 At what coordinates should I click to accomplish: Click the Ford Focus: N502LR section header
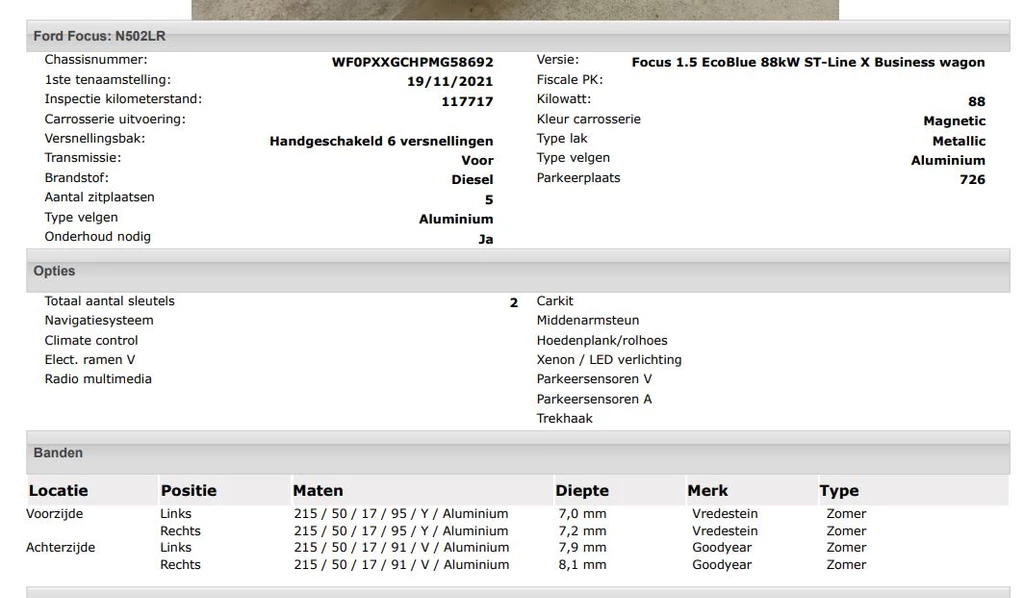click(518, 36)
